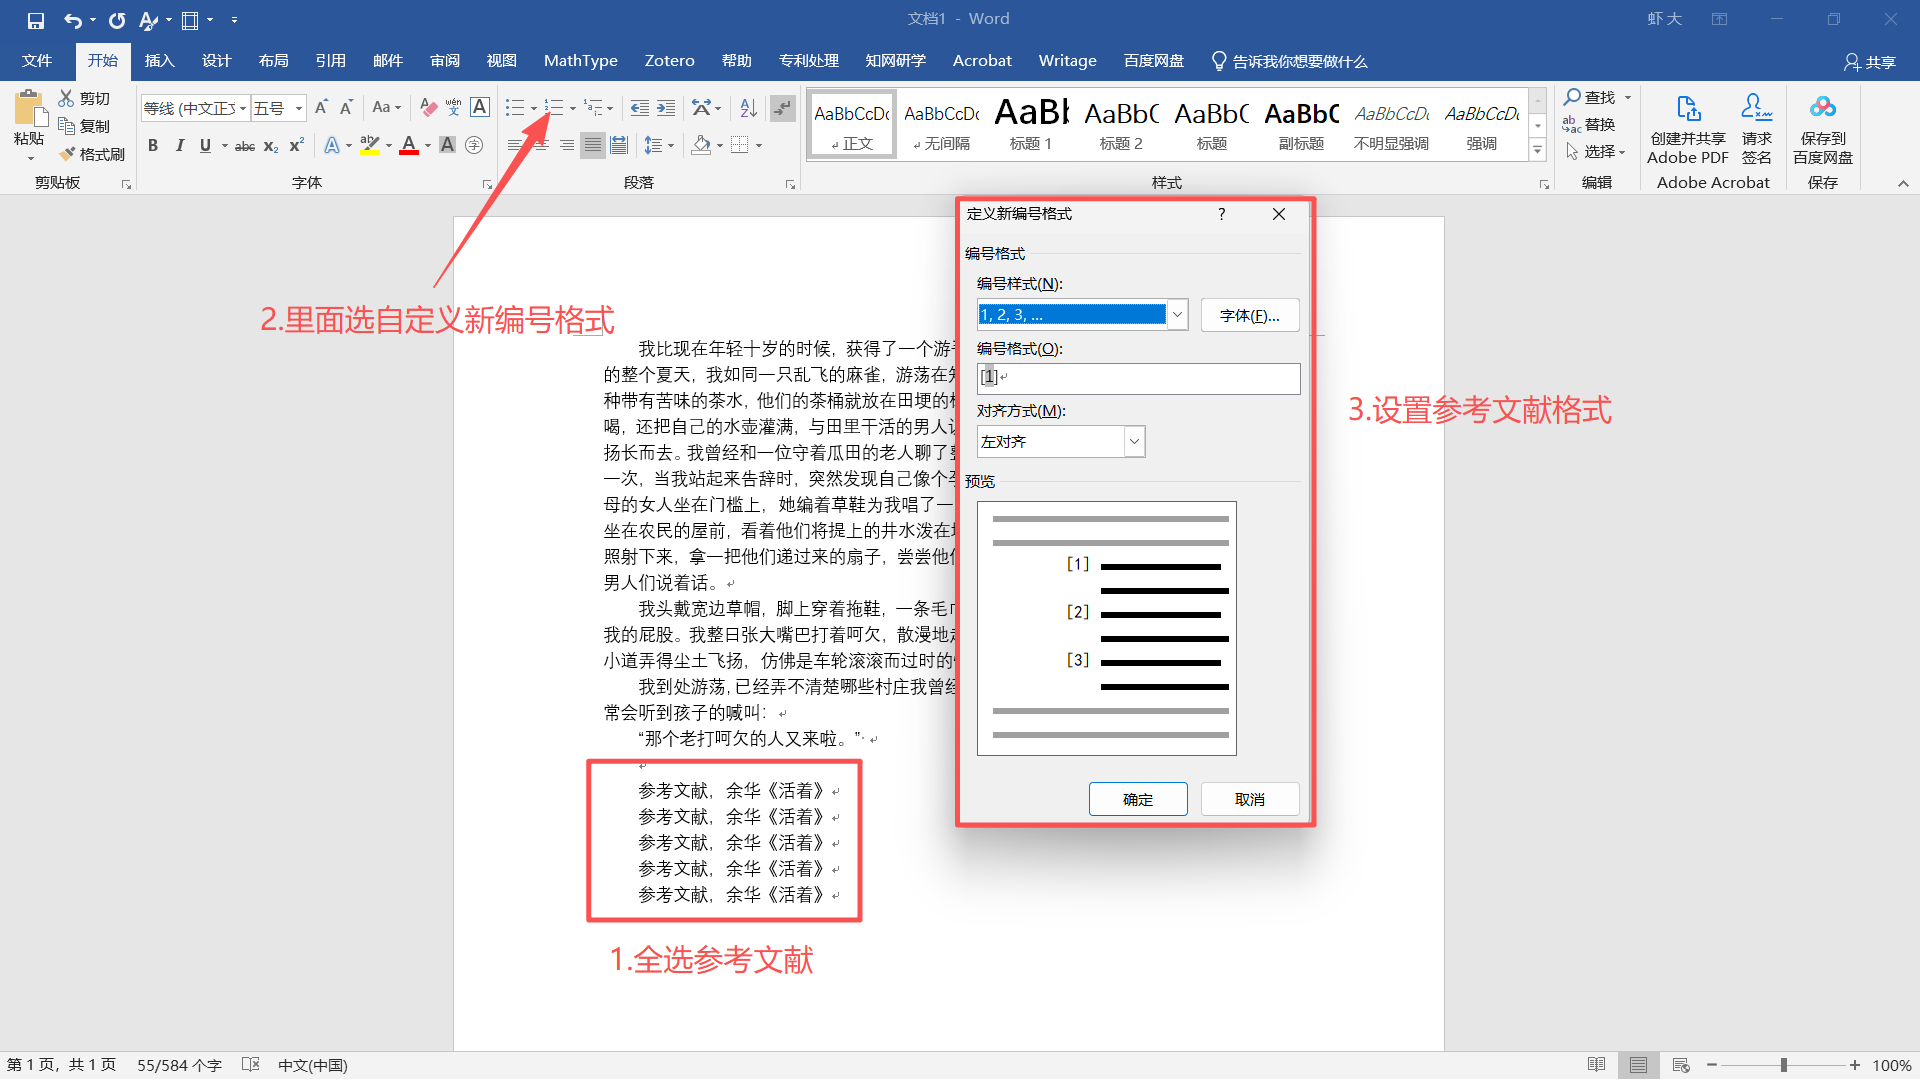Click the zoom slider in the status bar
The width and height of the screenshot is (1920, 1080).
tap(1783, 1065)
